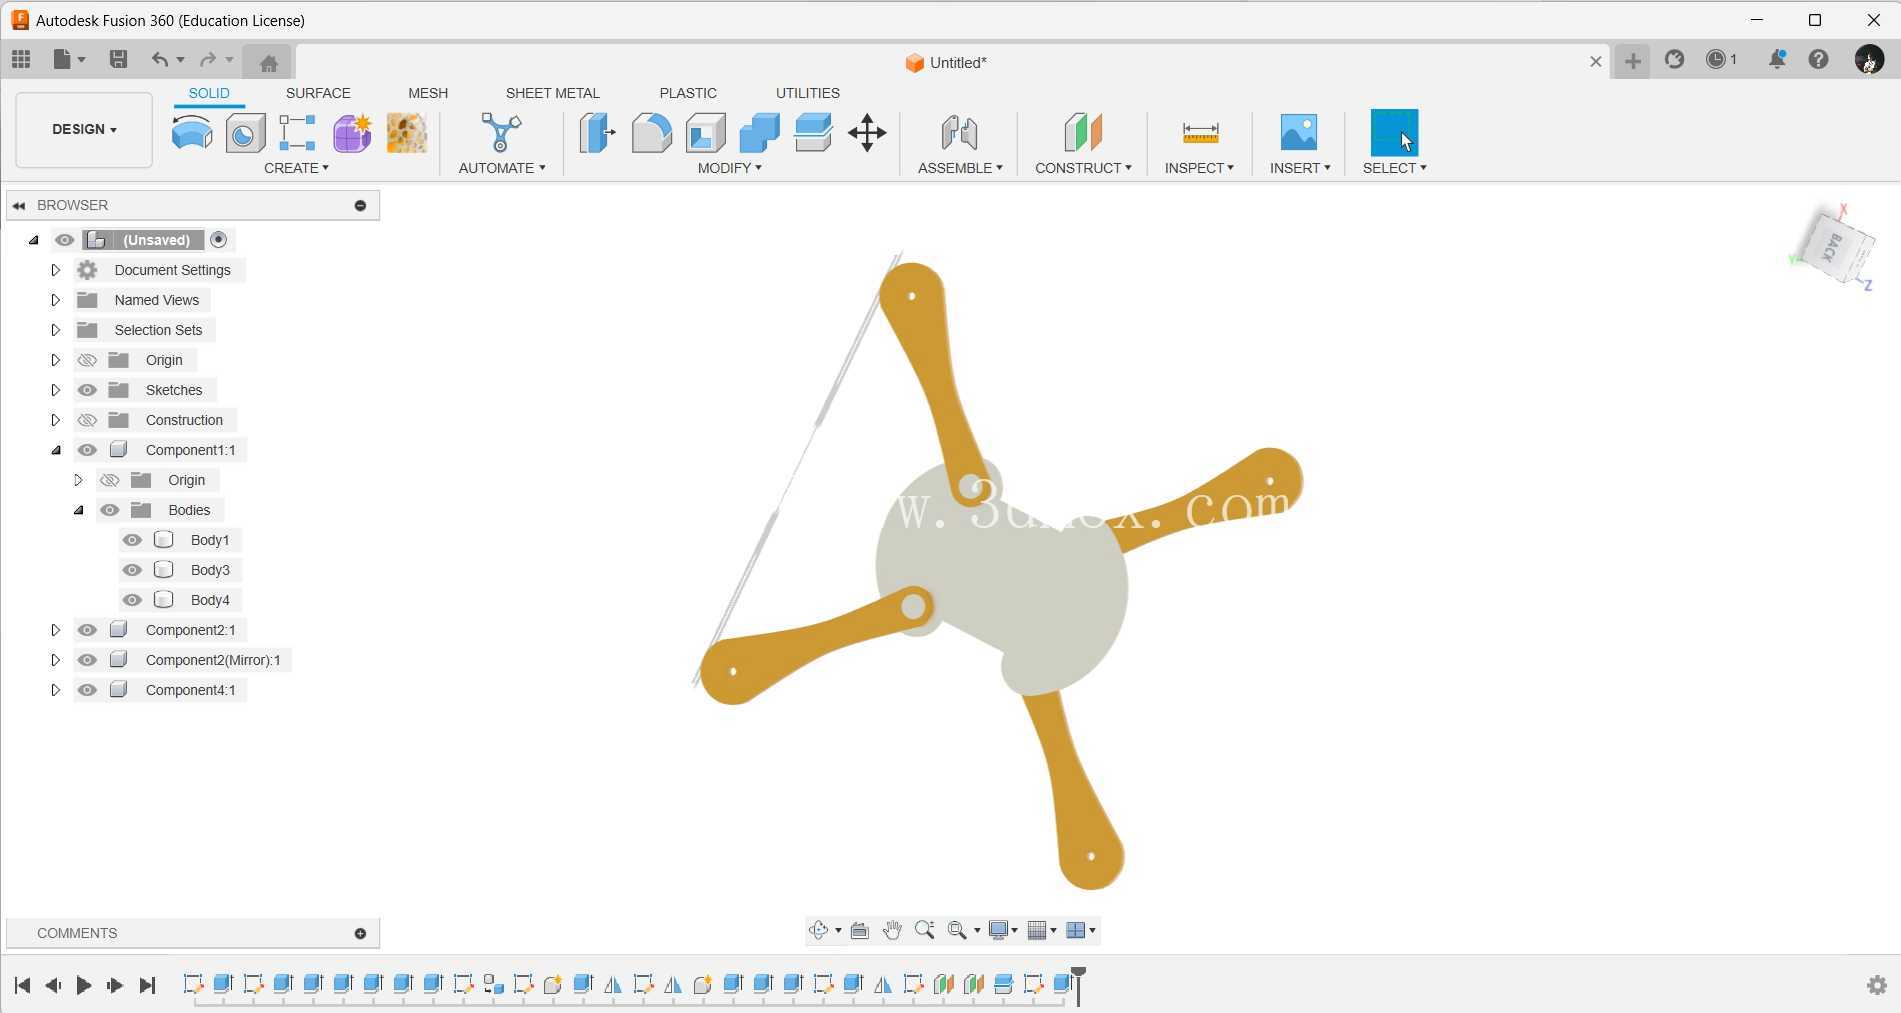Toggle visibility of Component1:1

tap(87, 450)
